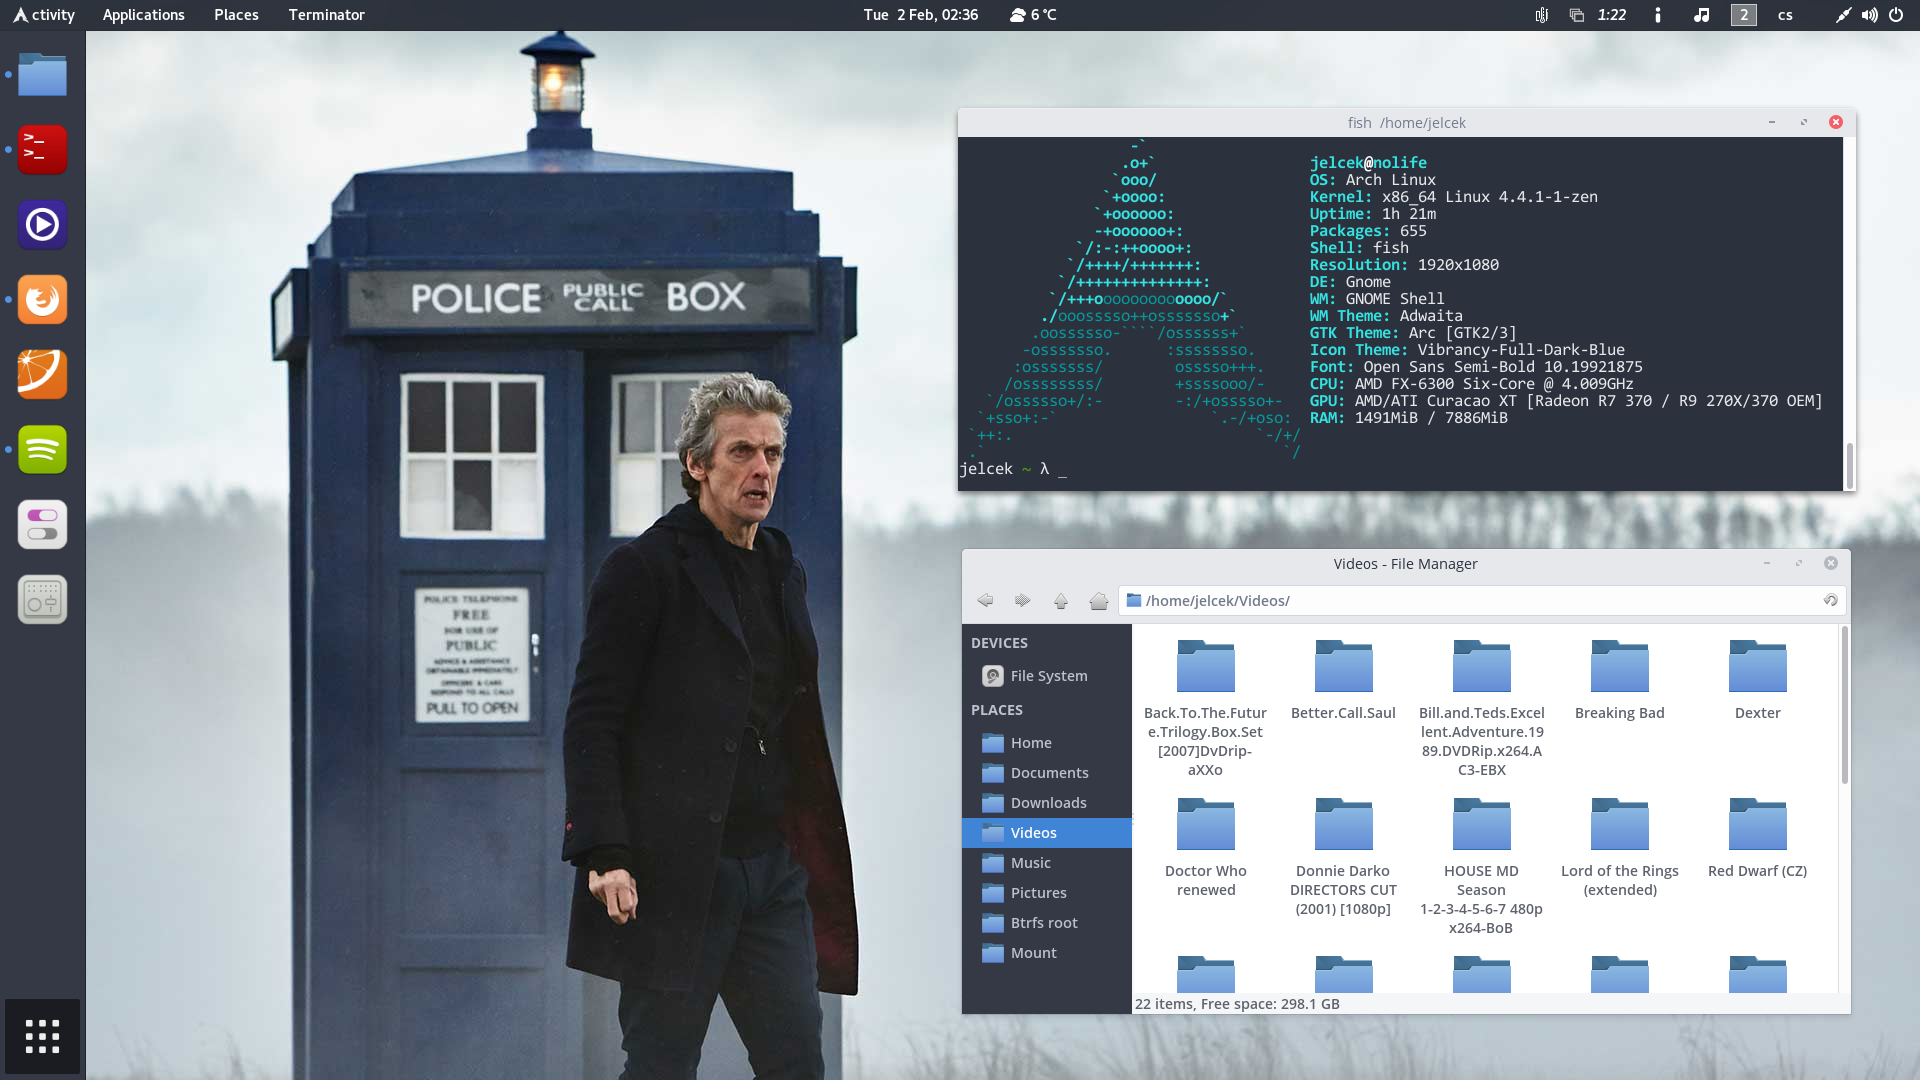Launch Firefox from the dock
The image size is (1920, 1080).
click(42, 300)
